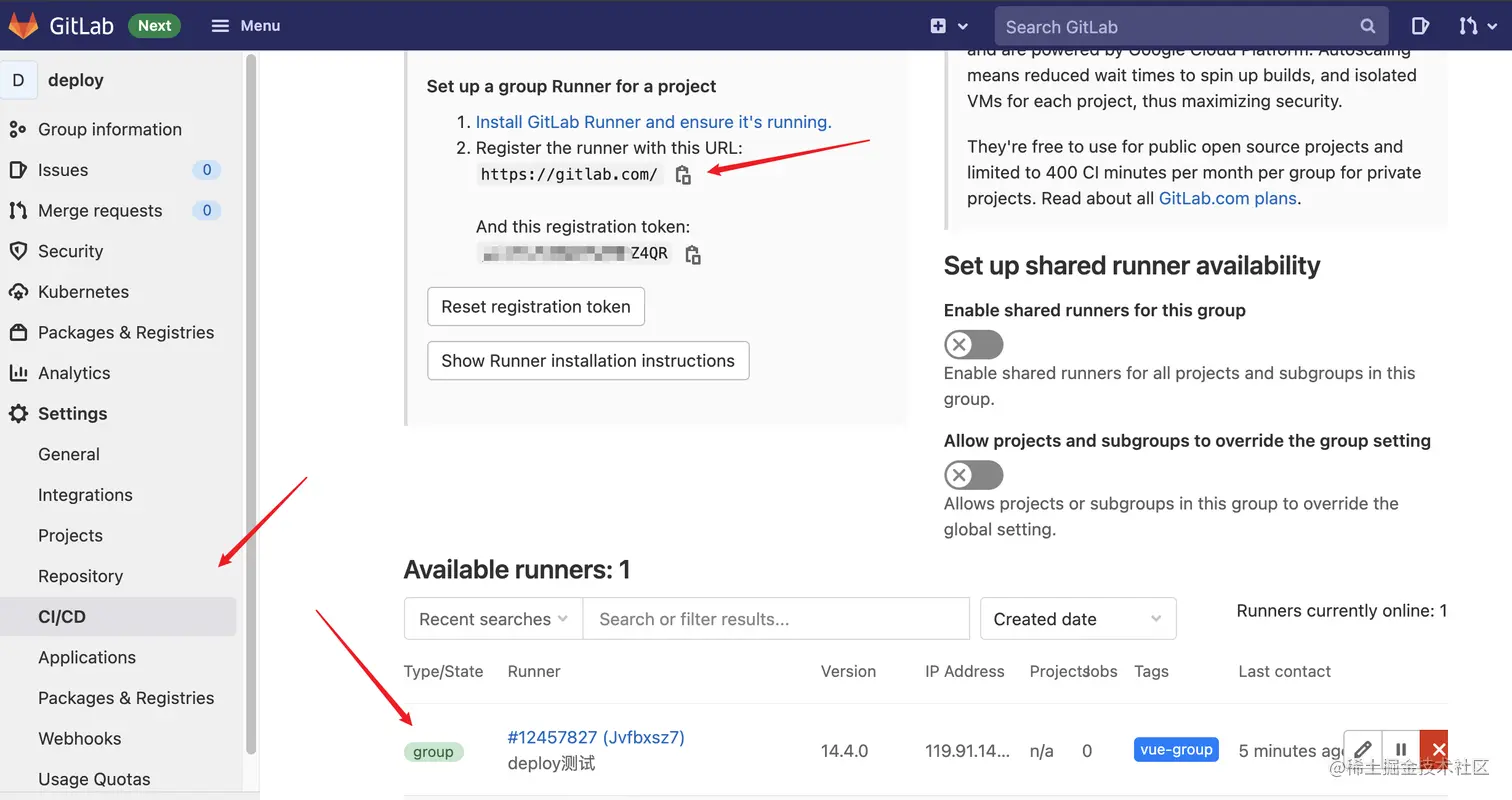The image size is (1512, 800).
Task: Open the hamburger Menu
Action: [246, 26]
